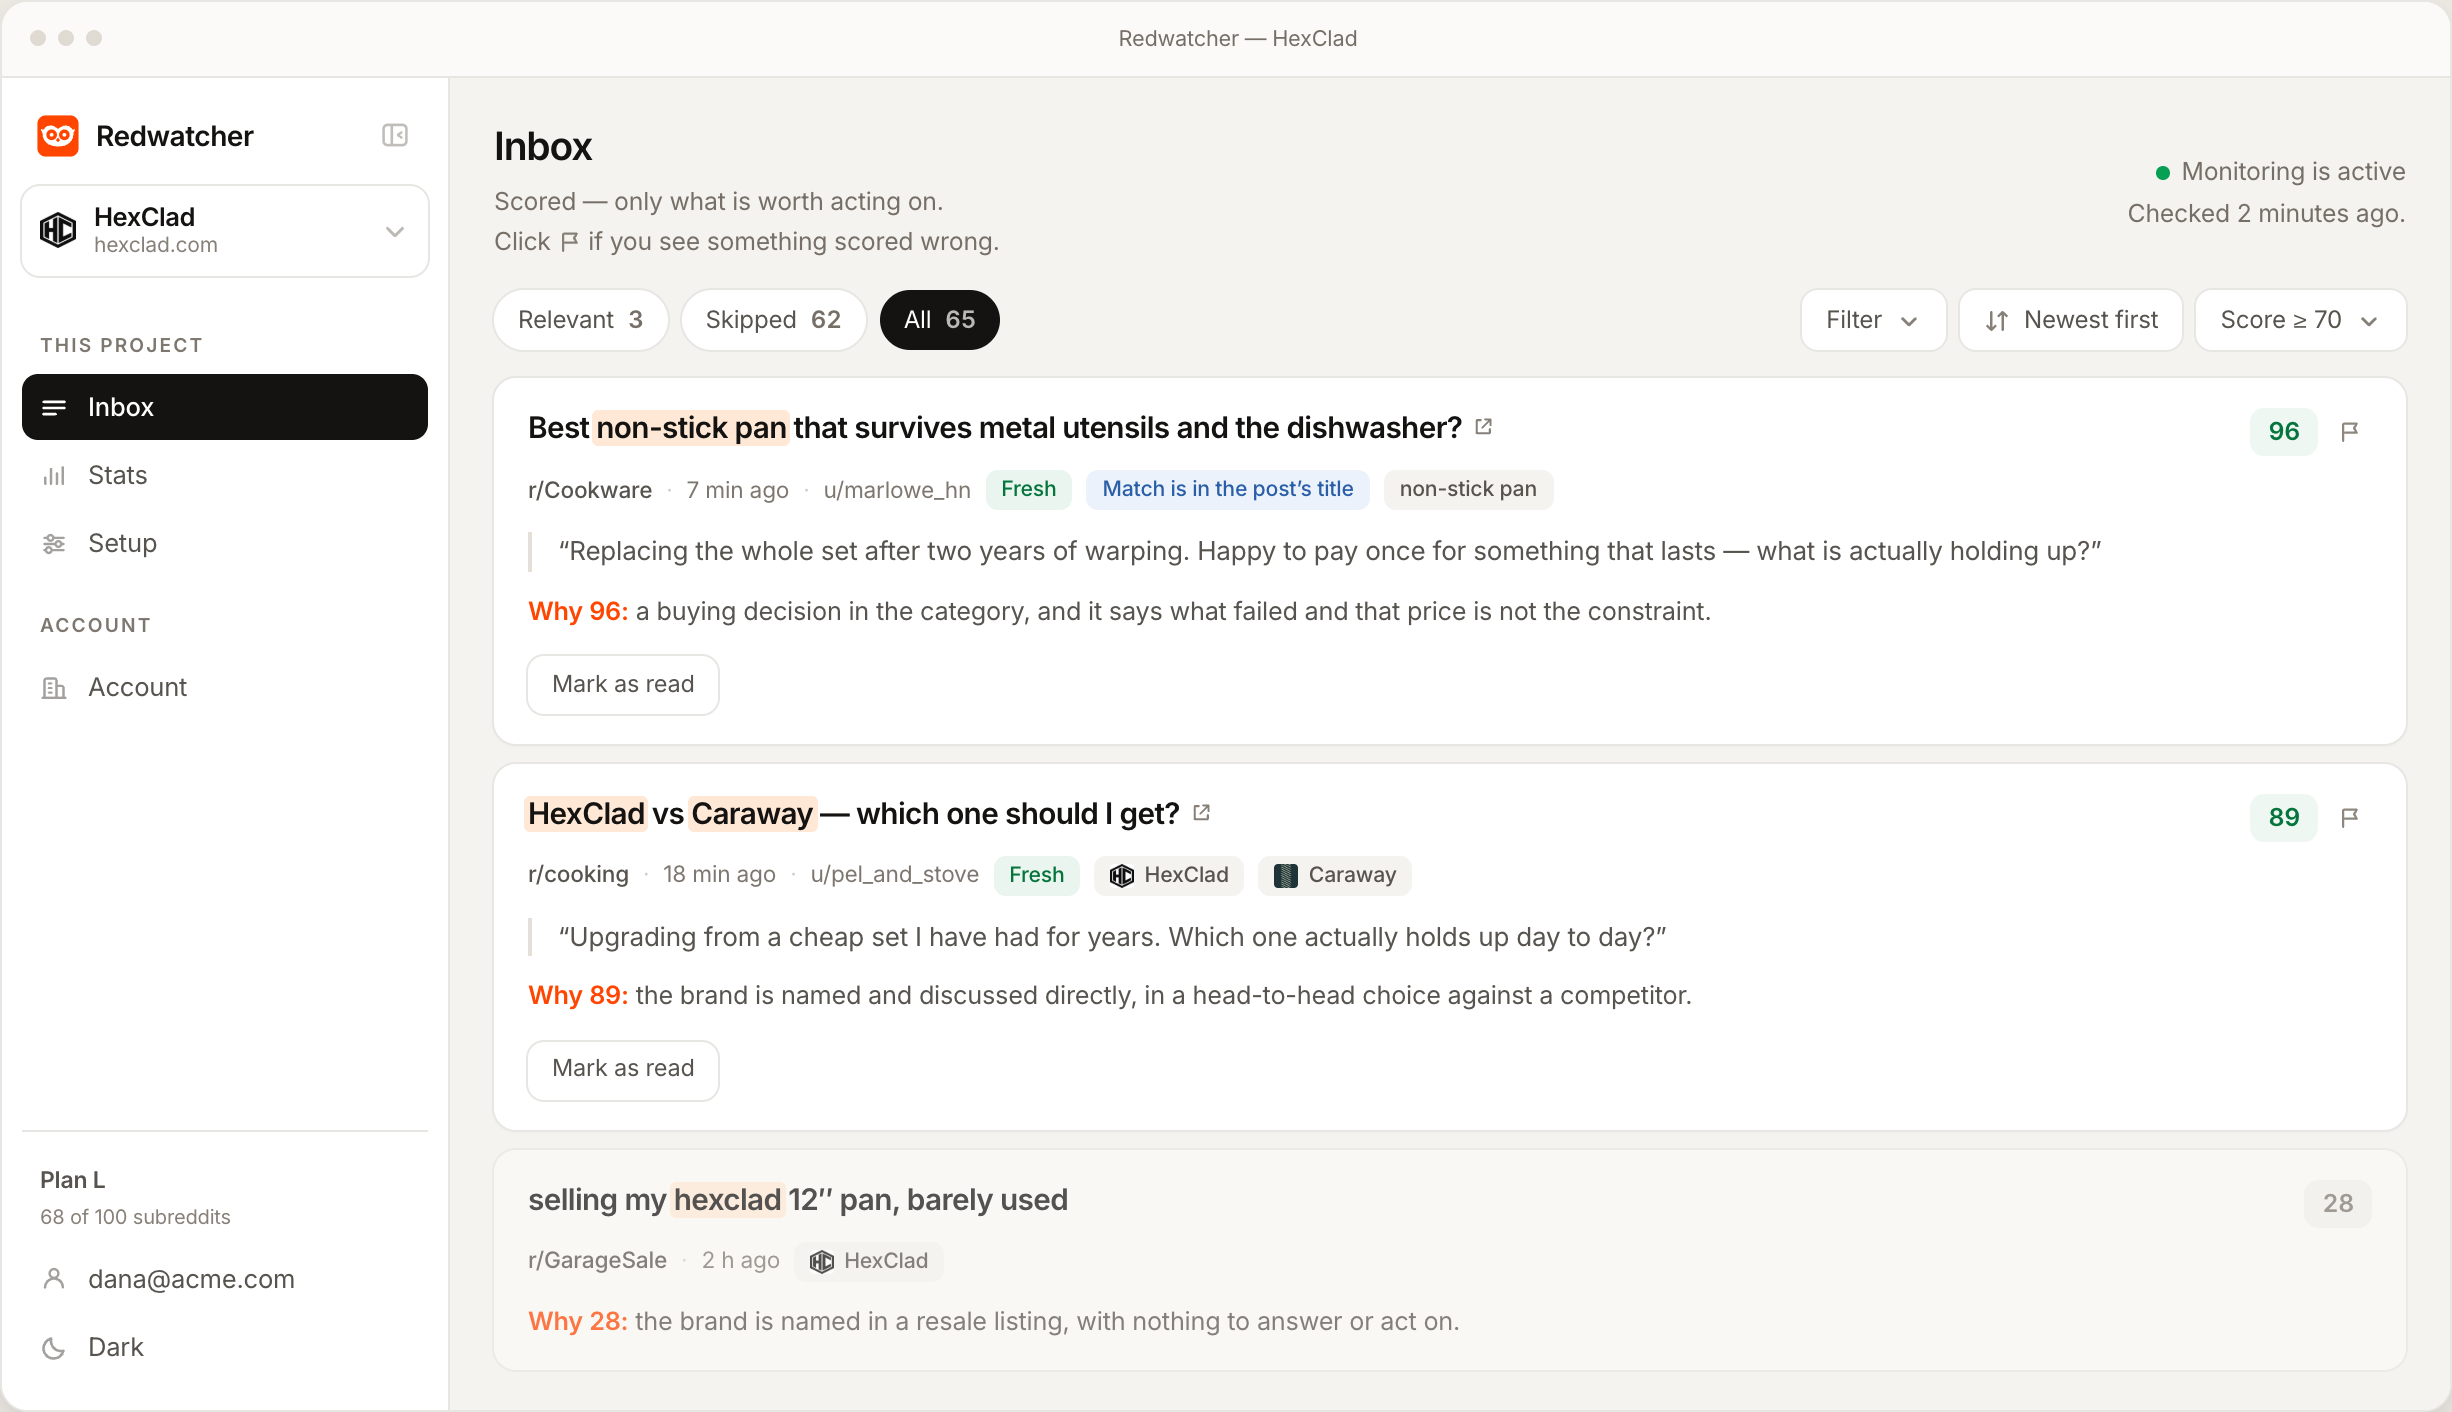
Task: Open the non-stick pan post title
Action: (x=995, y=428)
